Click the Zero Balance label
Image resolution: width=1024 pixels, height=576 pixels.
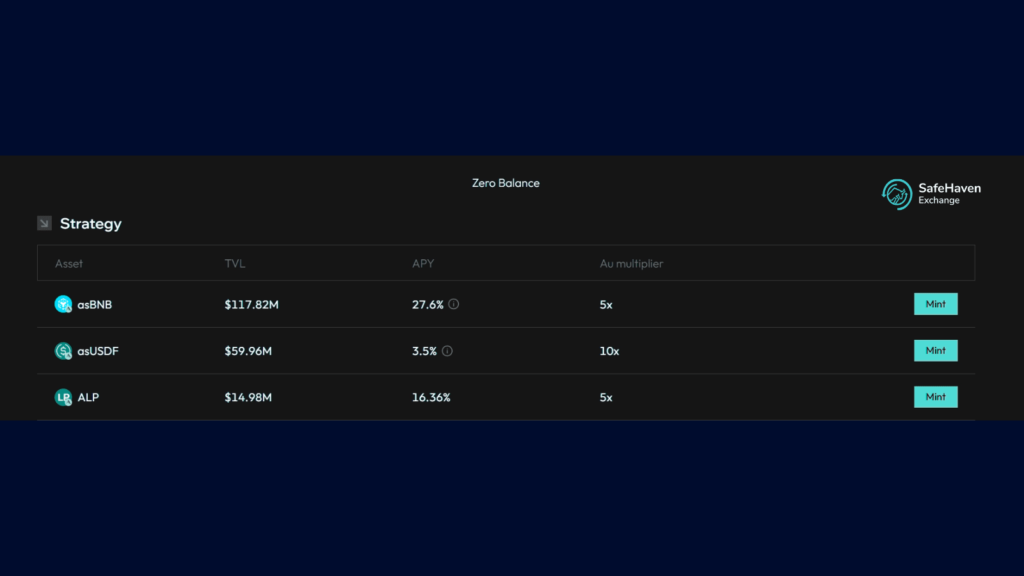[506, 184]
